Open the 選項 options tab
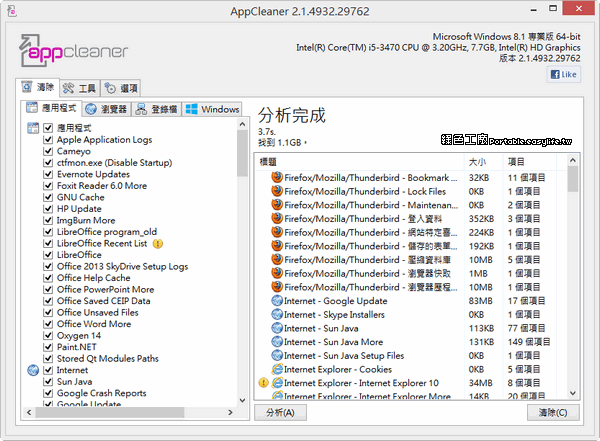 pos(121,88)
